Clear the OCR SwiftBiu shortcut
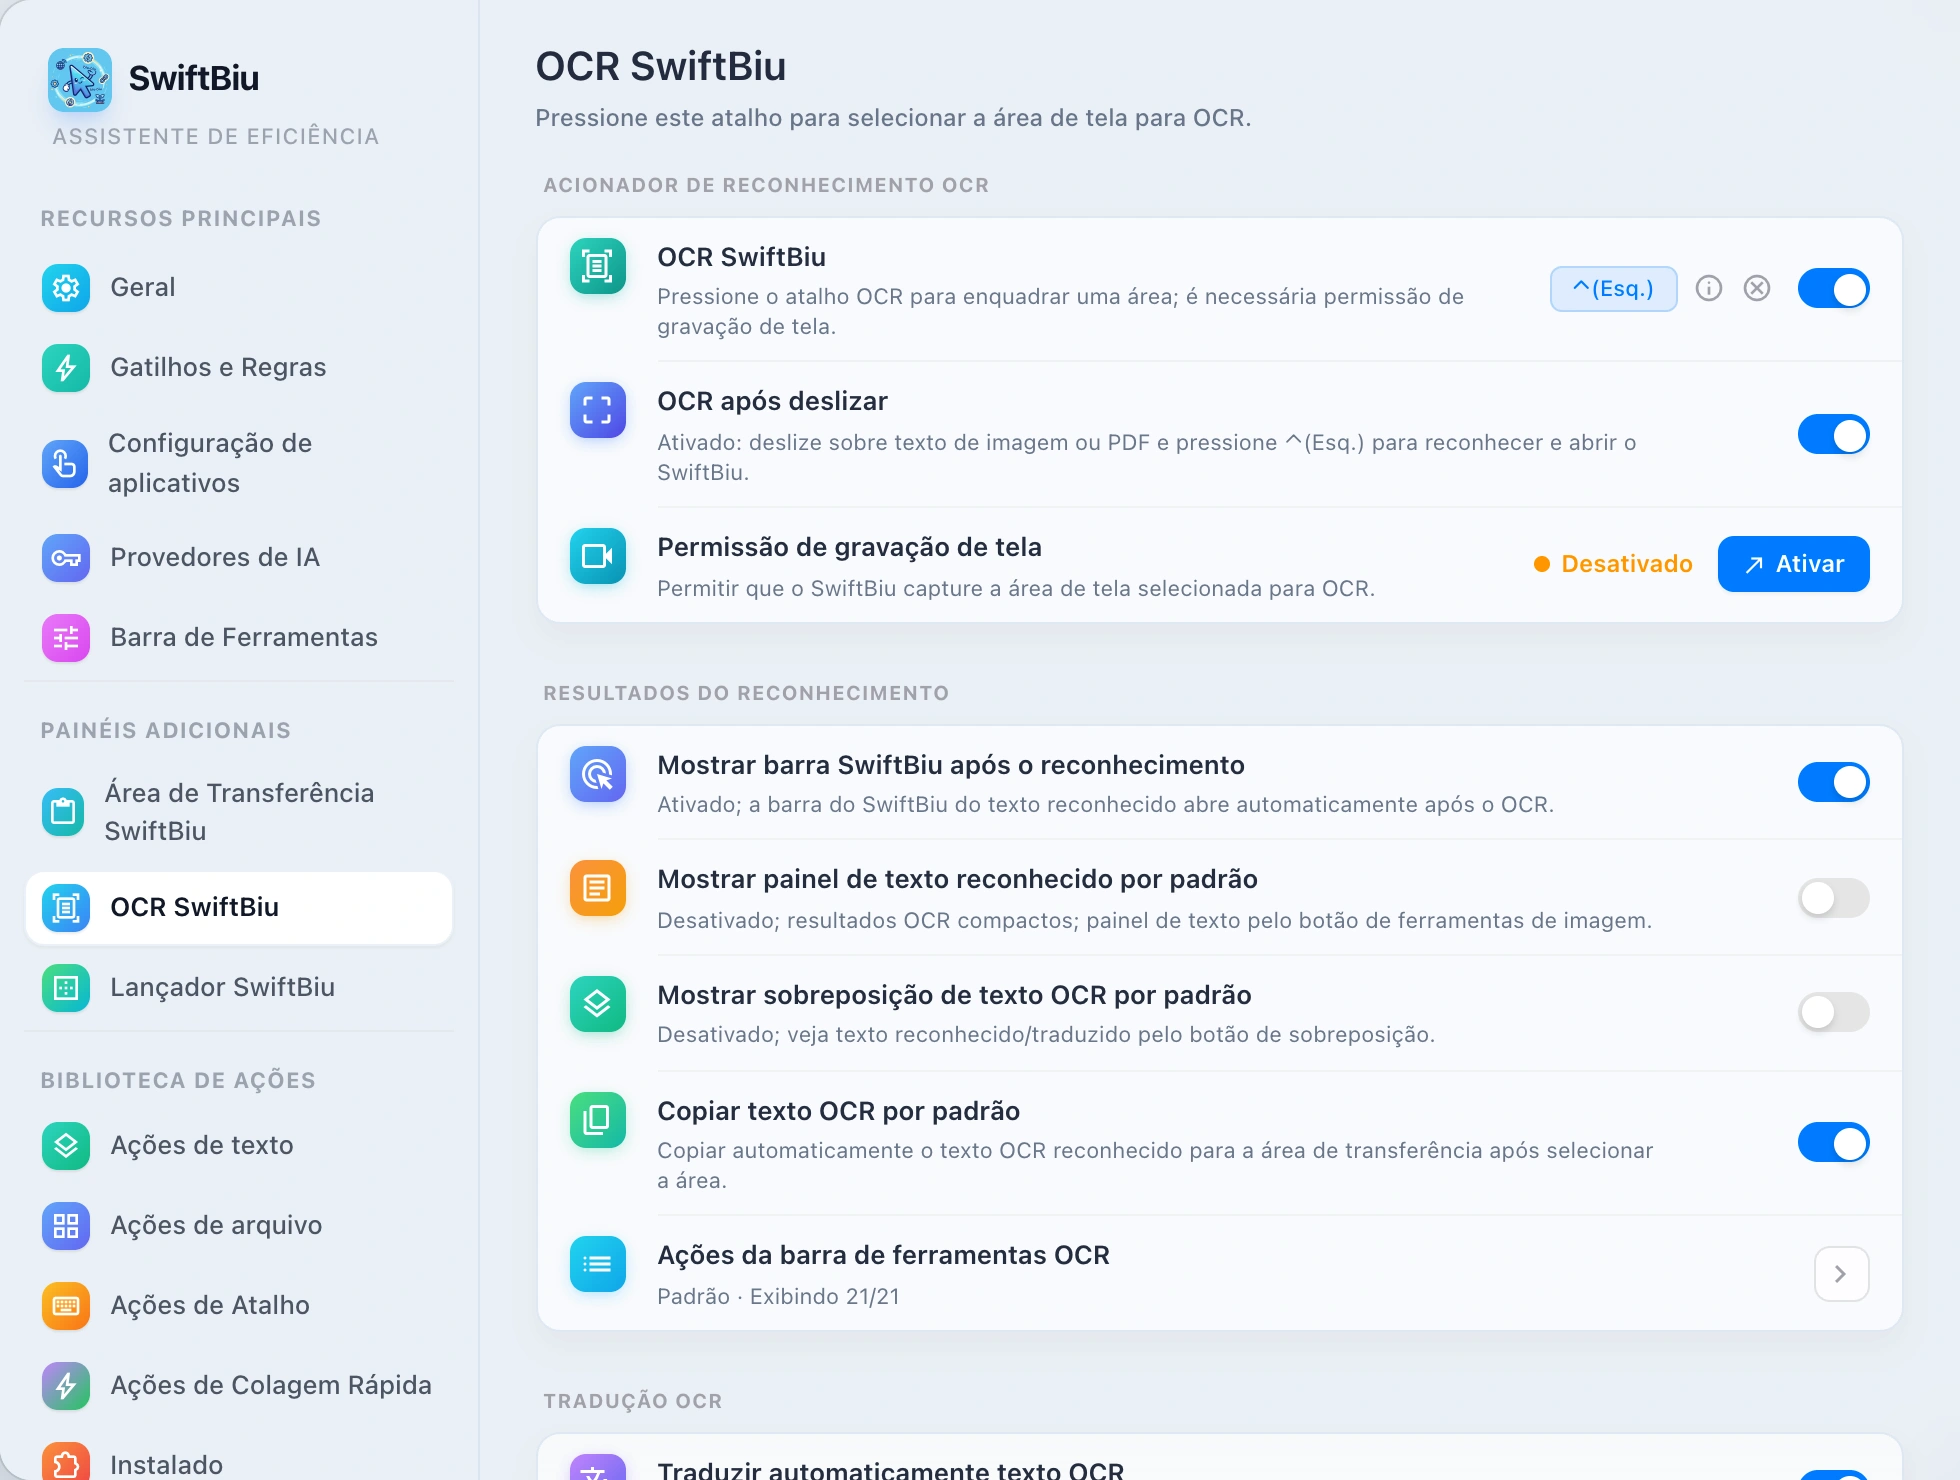 (1757, 289)
